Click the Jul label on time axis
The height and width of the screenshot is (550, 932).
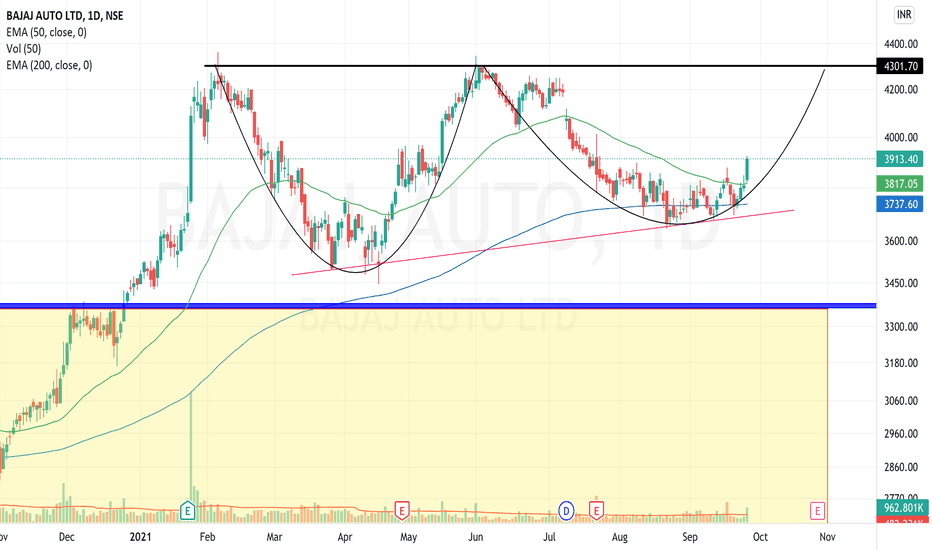pyautogui.click(x=550, y=537)
